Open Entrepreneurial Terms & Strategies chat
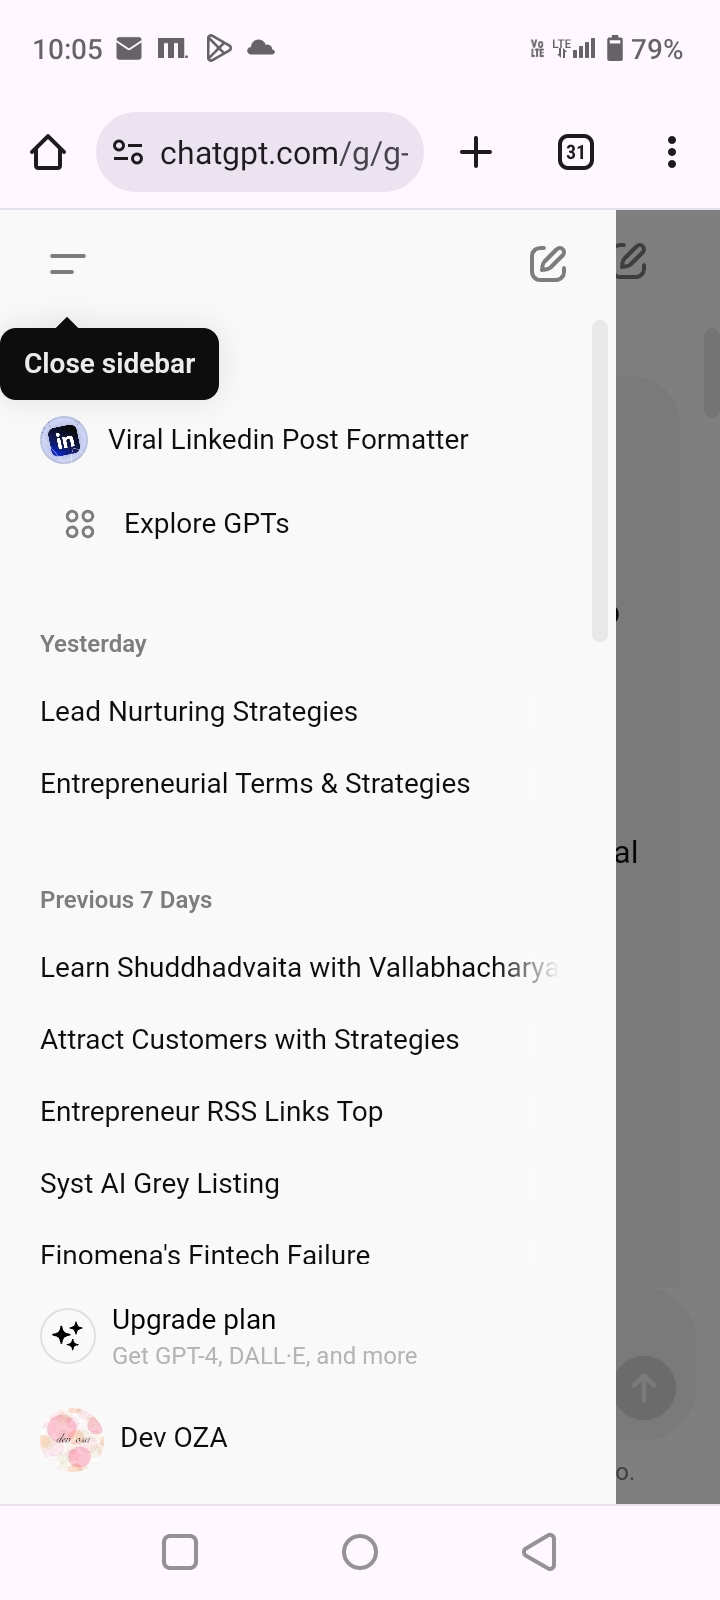This screenshot has width=720, height=1600. coord(255,784)
